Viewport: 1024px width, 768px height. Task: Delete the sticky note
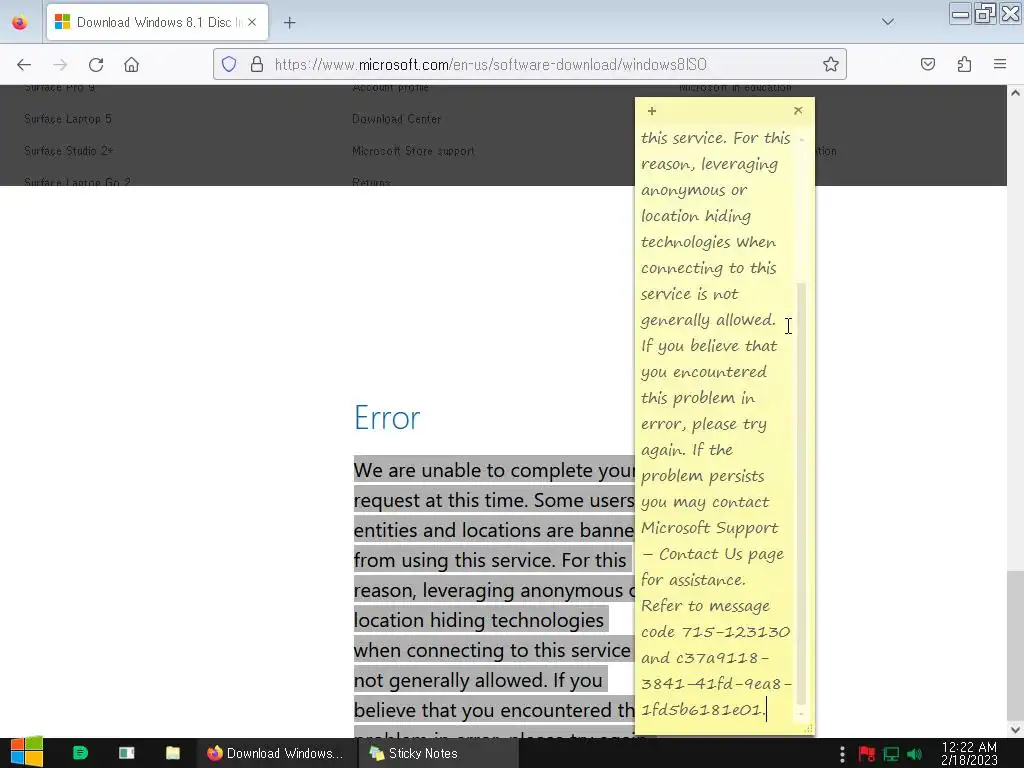798,110
